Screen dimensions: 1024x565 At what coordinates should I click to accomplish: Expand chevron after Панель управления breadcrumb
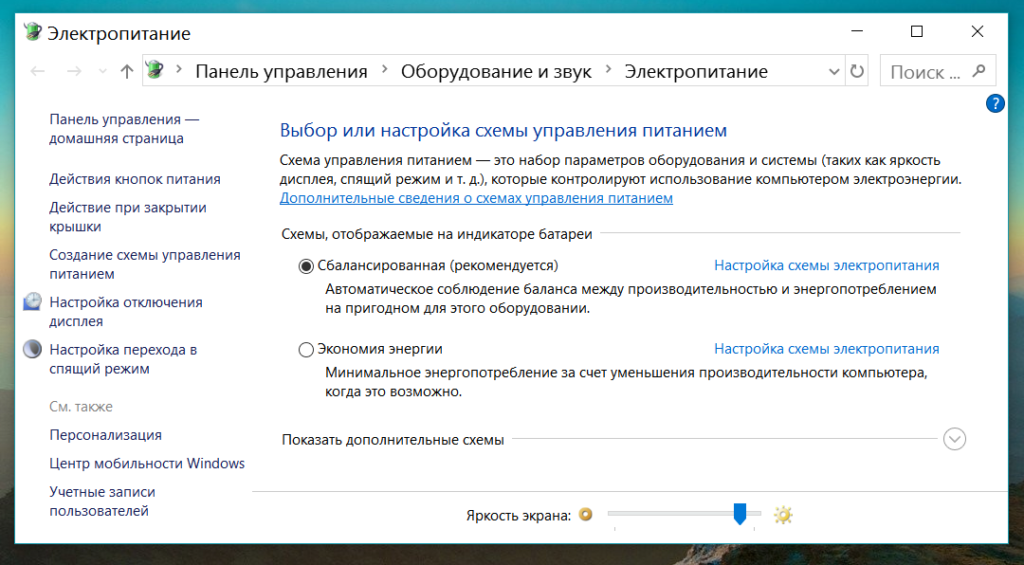(x=385, y=69)
